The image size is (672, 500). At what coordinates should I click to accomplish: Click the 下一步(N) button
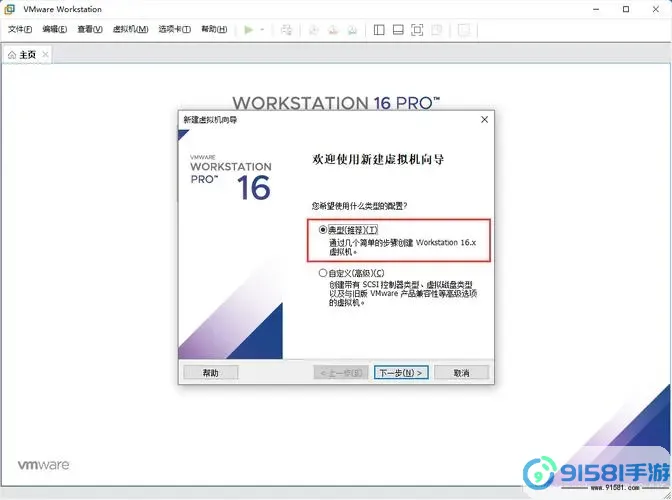point(401,373)
